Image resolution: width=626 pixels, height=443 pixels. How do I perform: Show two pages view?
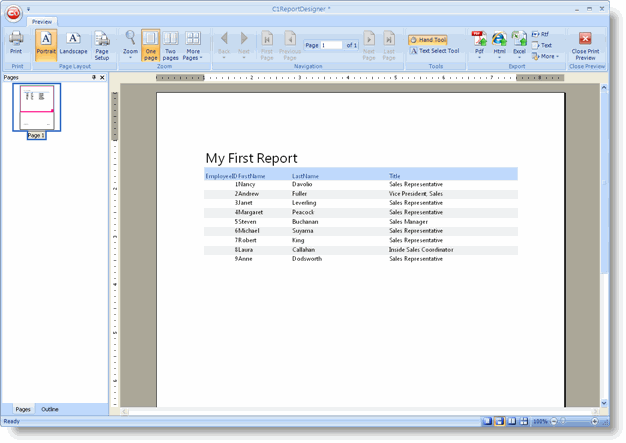point(171,44)
